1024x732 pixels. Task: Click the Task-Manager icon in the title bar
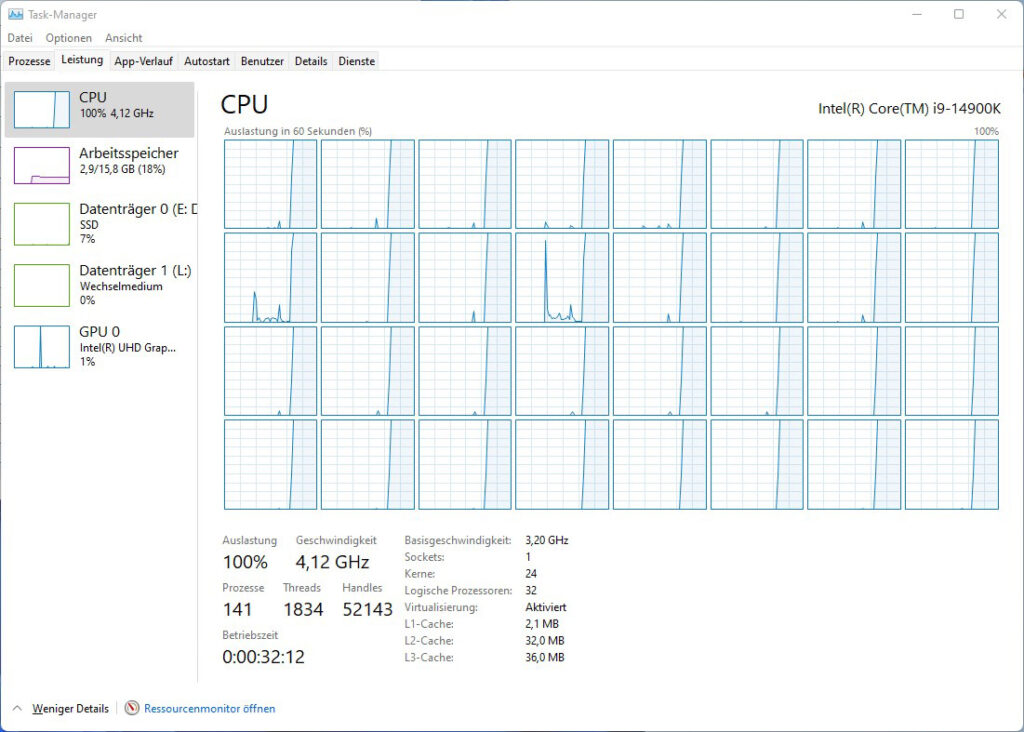pyautogui.click(x=14, y=14)
